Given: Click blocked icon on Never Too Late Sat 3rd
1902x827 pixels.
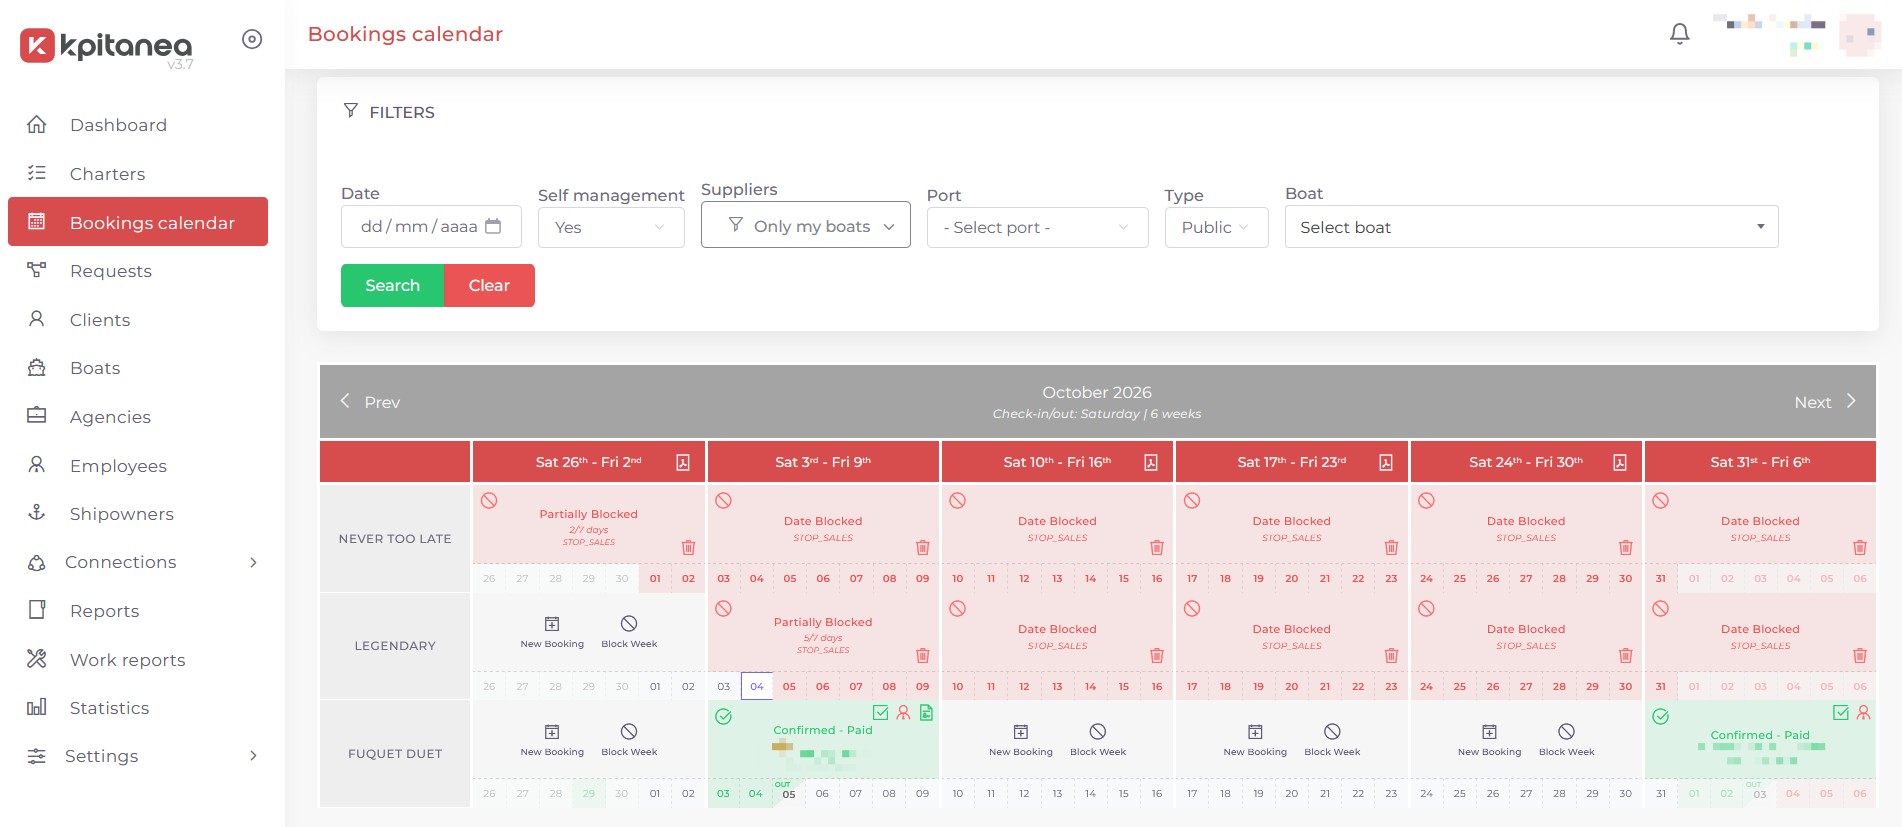Looking at the screenshot, I should [723, 500].
